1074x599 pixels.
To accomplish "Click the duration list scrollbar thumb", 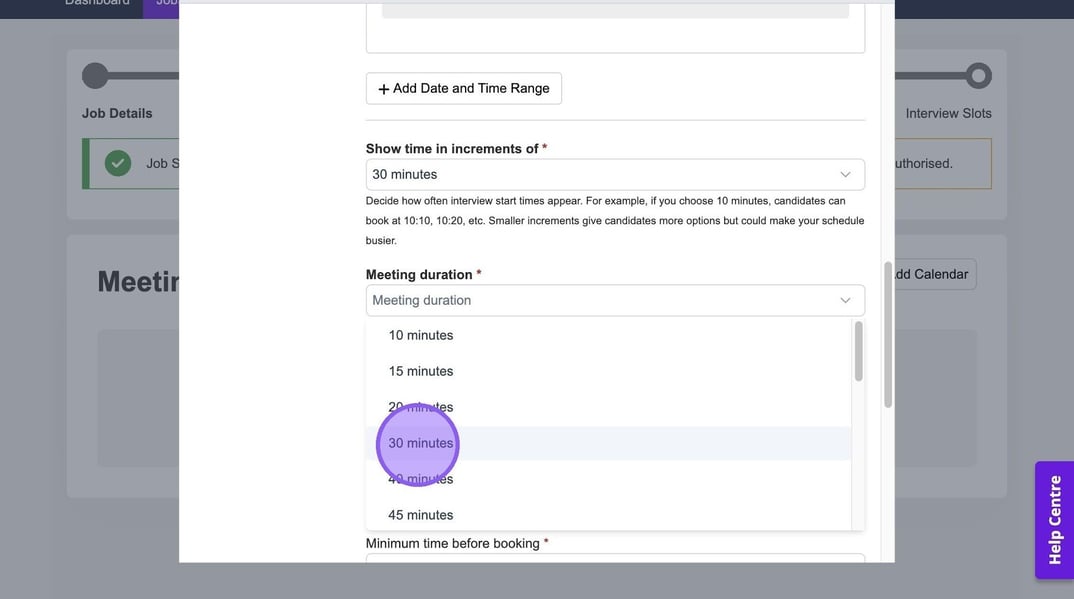I will [x=858, y=351].
